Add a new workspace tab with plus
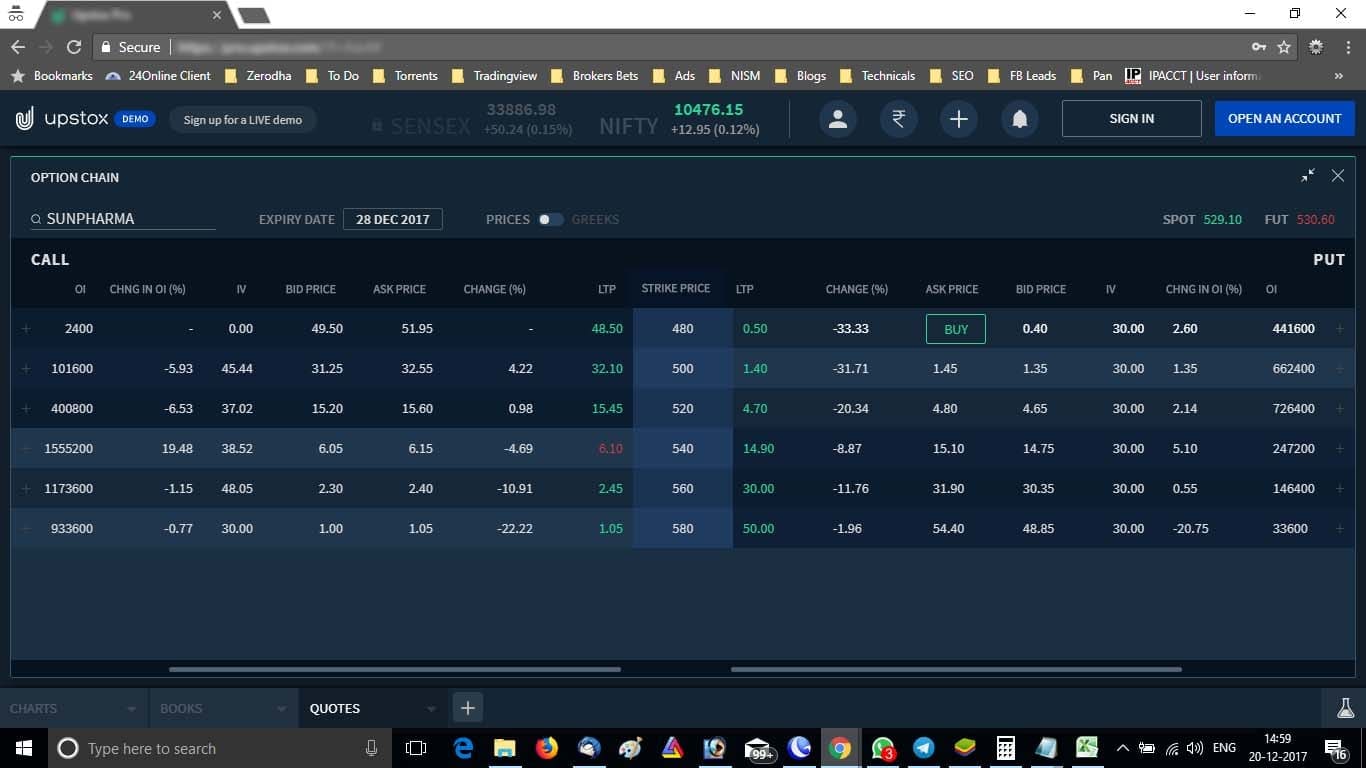 tap(467, 708)
